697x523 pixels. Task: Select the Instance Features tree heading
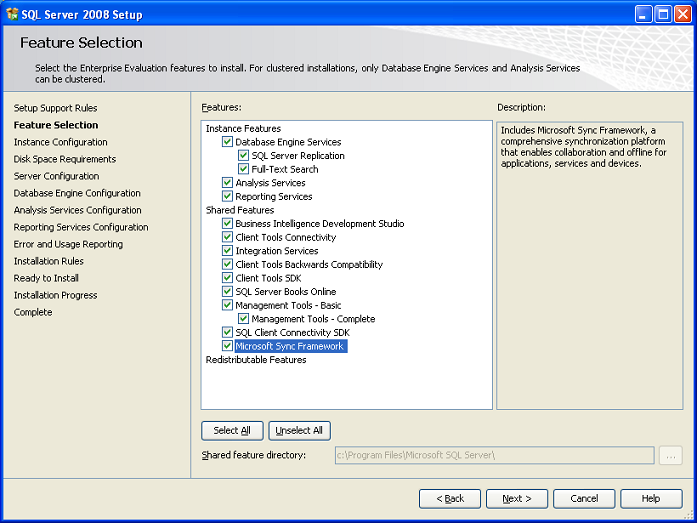pyautogui.click(x=243, y=128)
